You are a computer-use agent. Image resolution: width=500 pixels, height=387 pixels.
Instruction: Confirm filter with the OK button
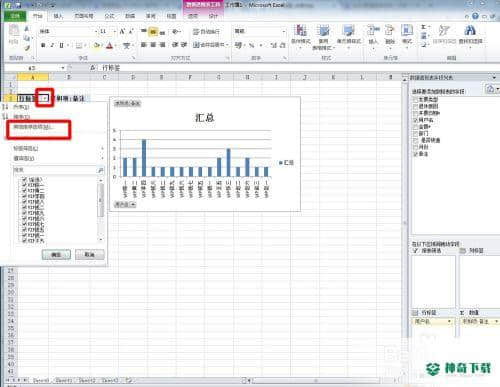tap(56, 255)
